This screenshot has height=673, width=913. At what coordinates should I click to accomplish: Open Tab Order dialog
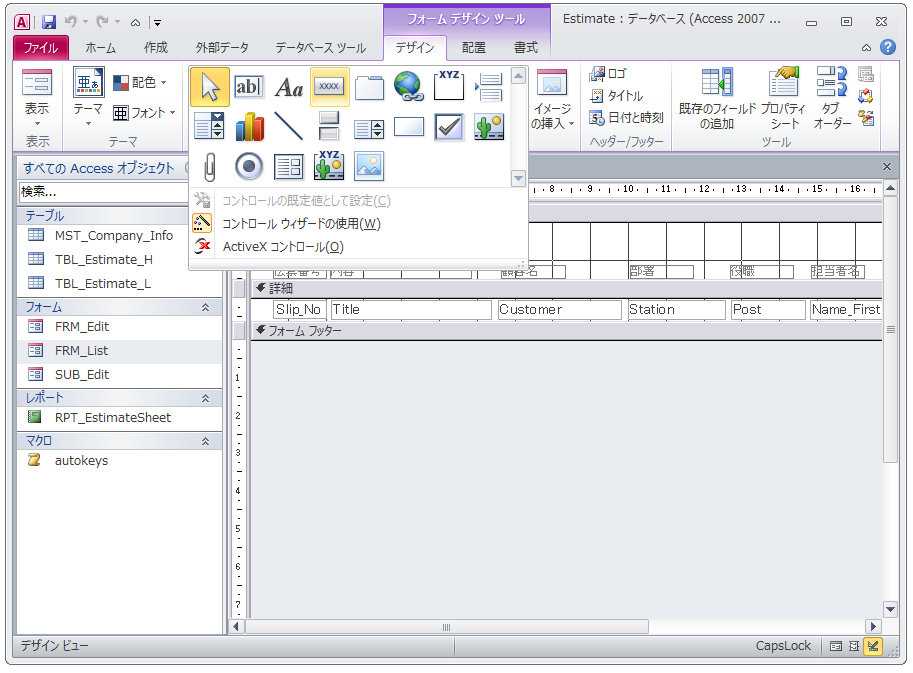[x=831, y=98]
